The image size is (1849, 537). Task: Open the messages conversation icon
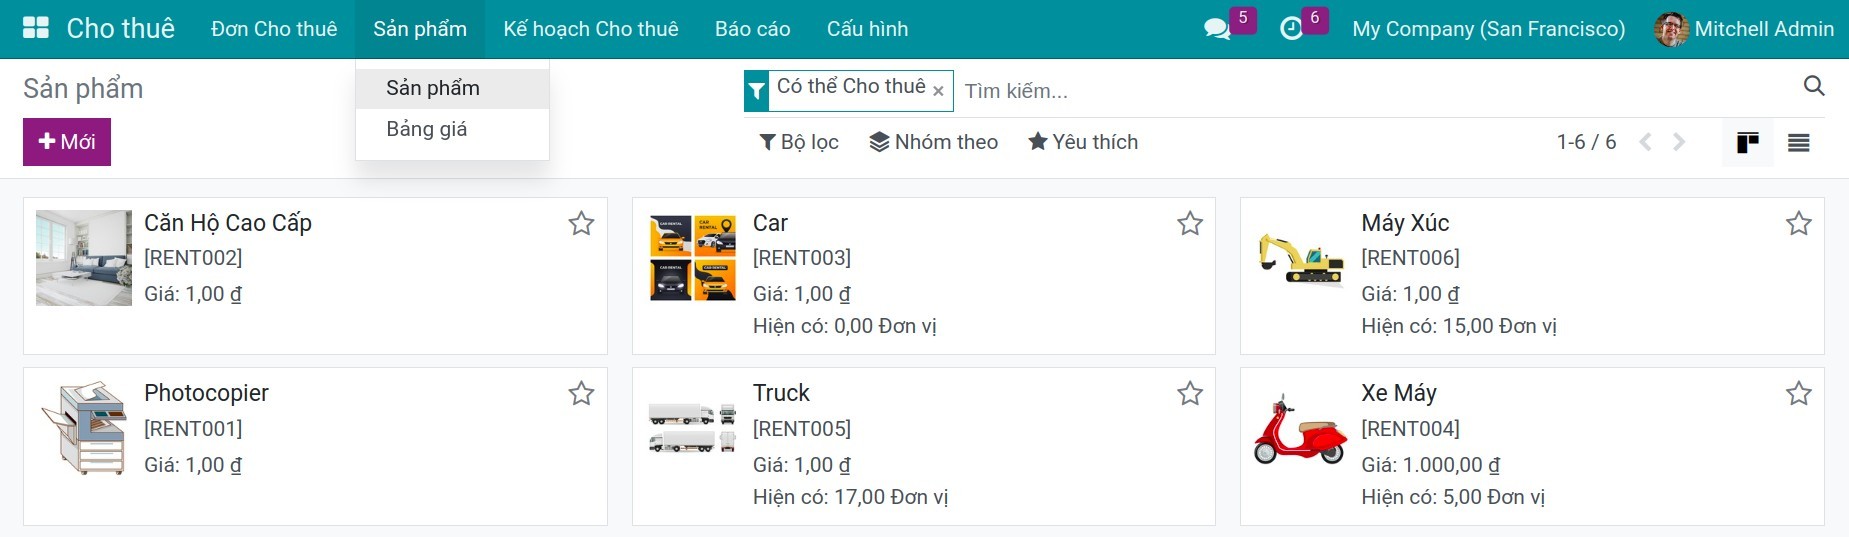[1217, 29]
